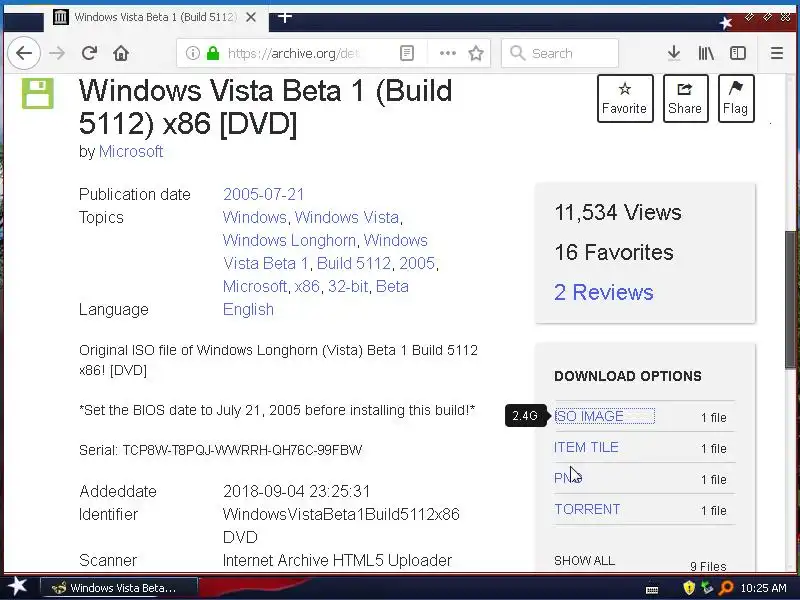This screenshot has width=800, height=600.
Task: Open page actions three-dots menu
Action: (447, 53)
